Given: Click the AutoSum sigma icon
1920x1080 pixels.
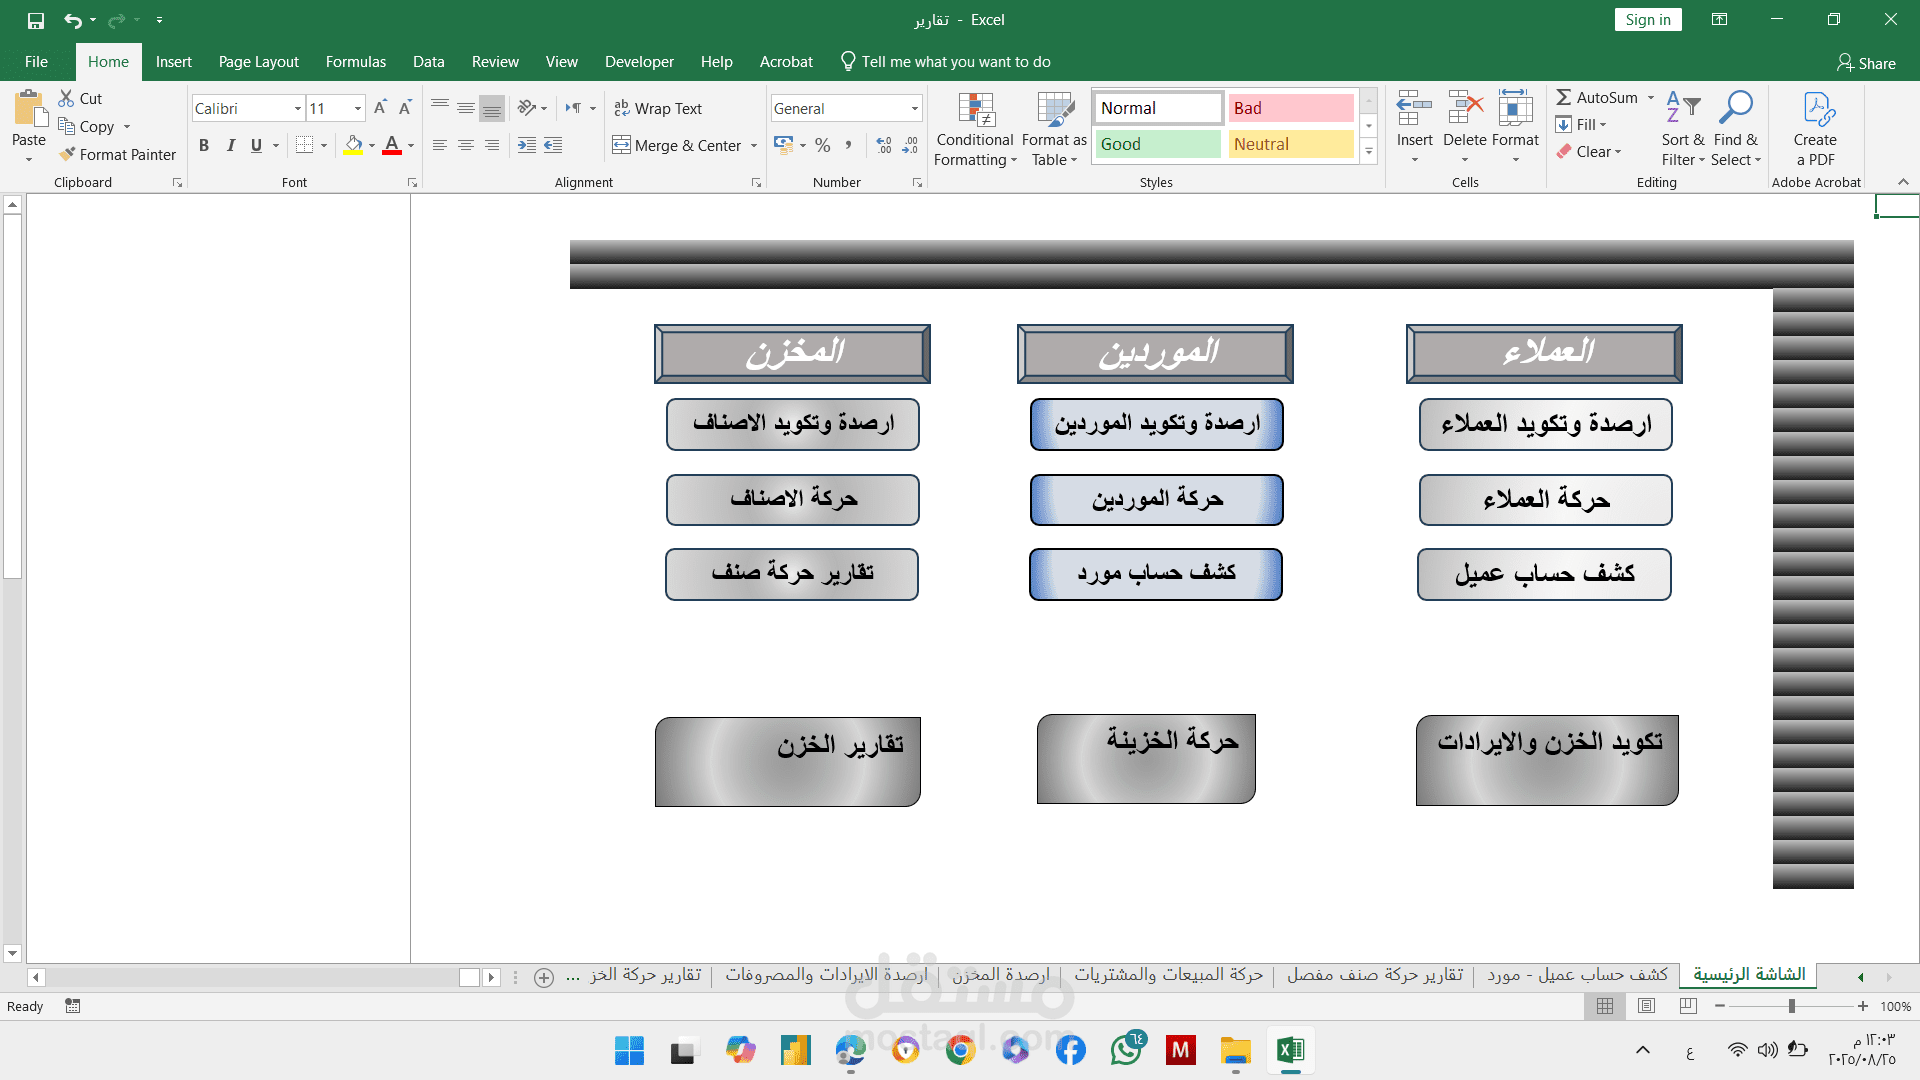Looking at the screenshot, I should pyautogui.click(x=1564, y=97).
